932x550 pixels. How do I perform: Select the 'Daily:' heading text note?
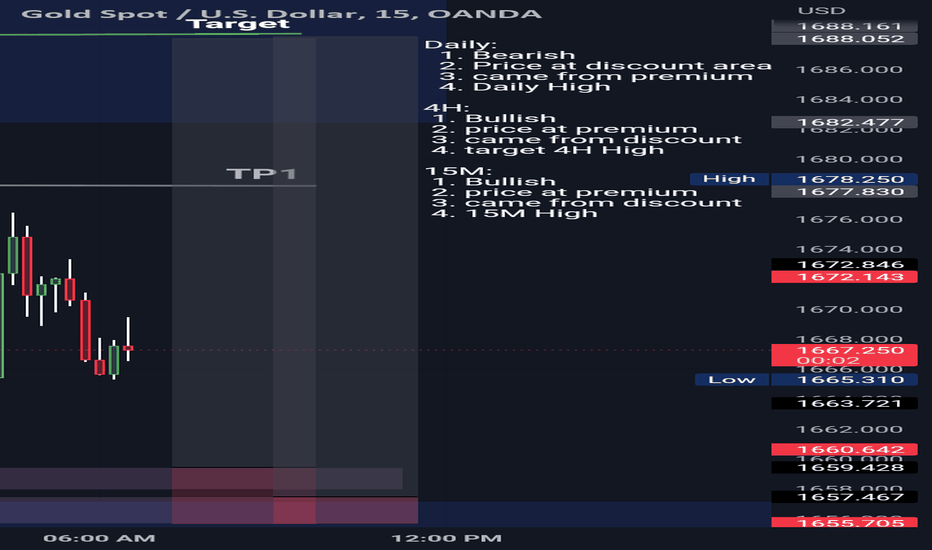pyautogui.click(x=461, y=45)
